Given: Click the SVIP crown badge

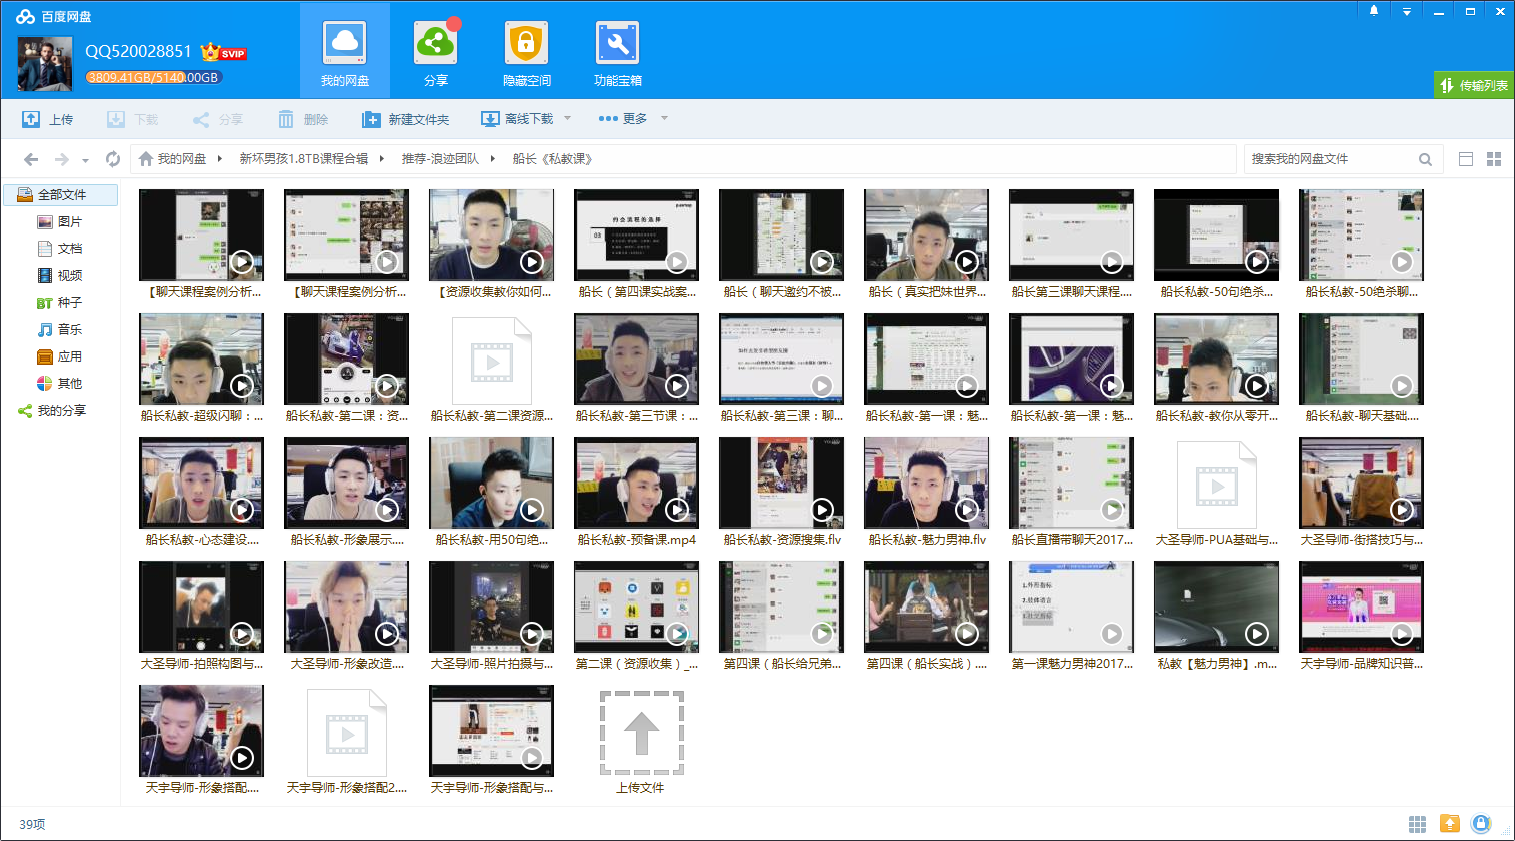Looking at the screenshot, I should tap(223, 52).
